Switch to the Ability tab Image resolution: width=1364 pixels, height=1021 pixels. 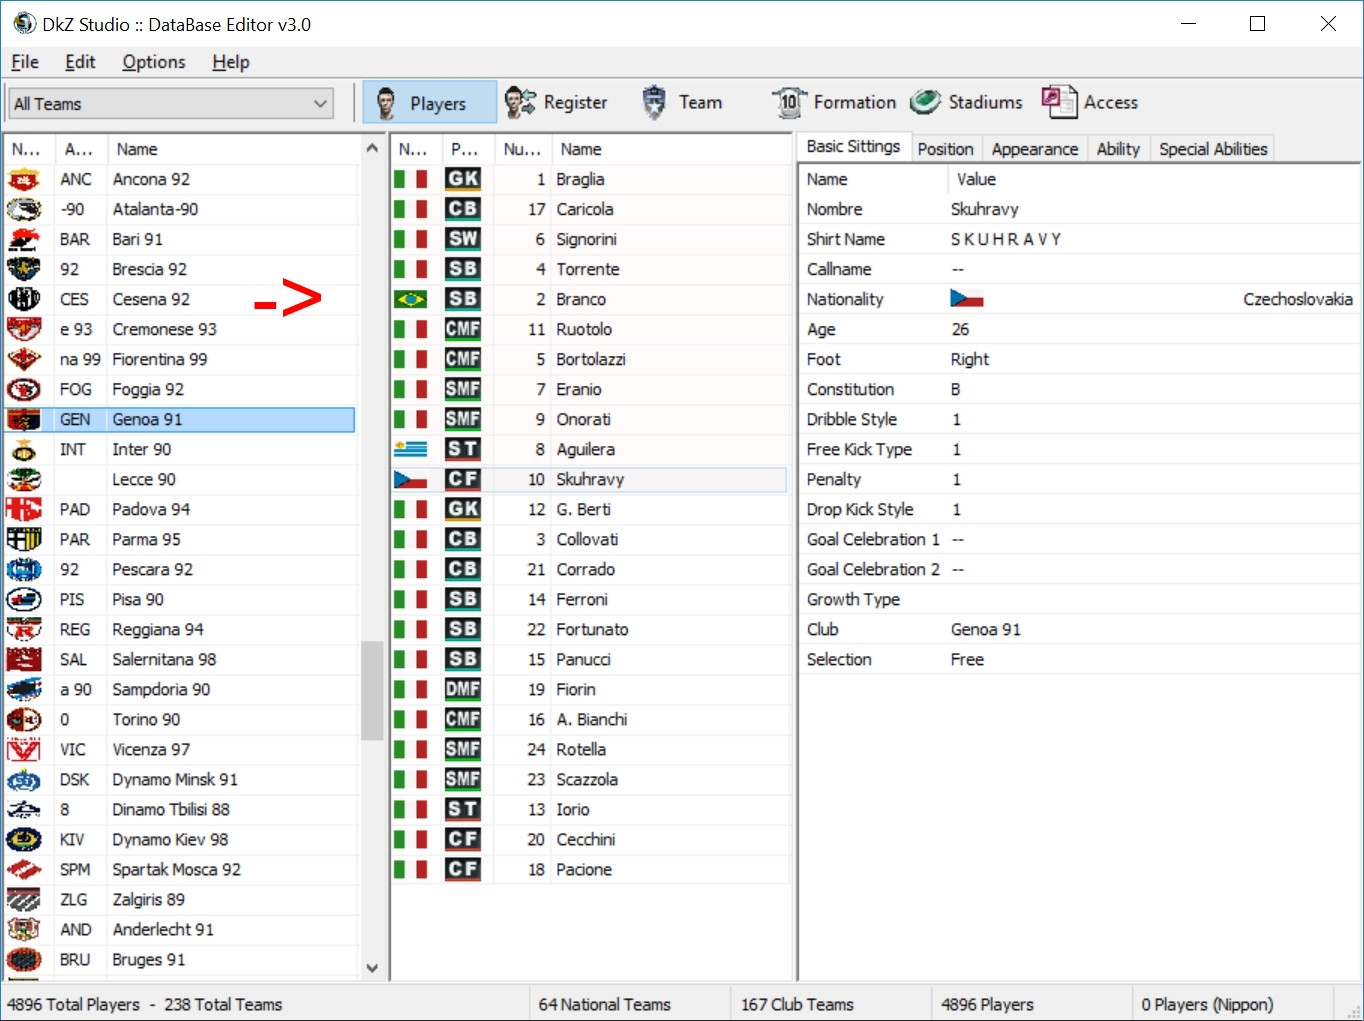pos(1118,149)
